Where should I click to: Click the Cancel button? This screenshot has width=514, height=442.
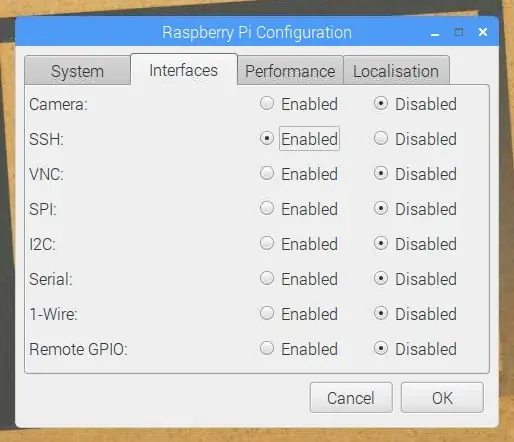click(x=351, y=398)
